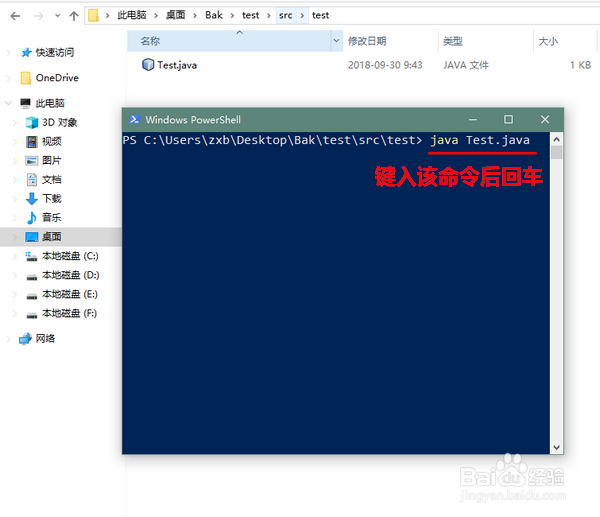Click the 本地磁盘 (D:) drive icon

(x=31, y=276)
